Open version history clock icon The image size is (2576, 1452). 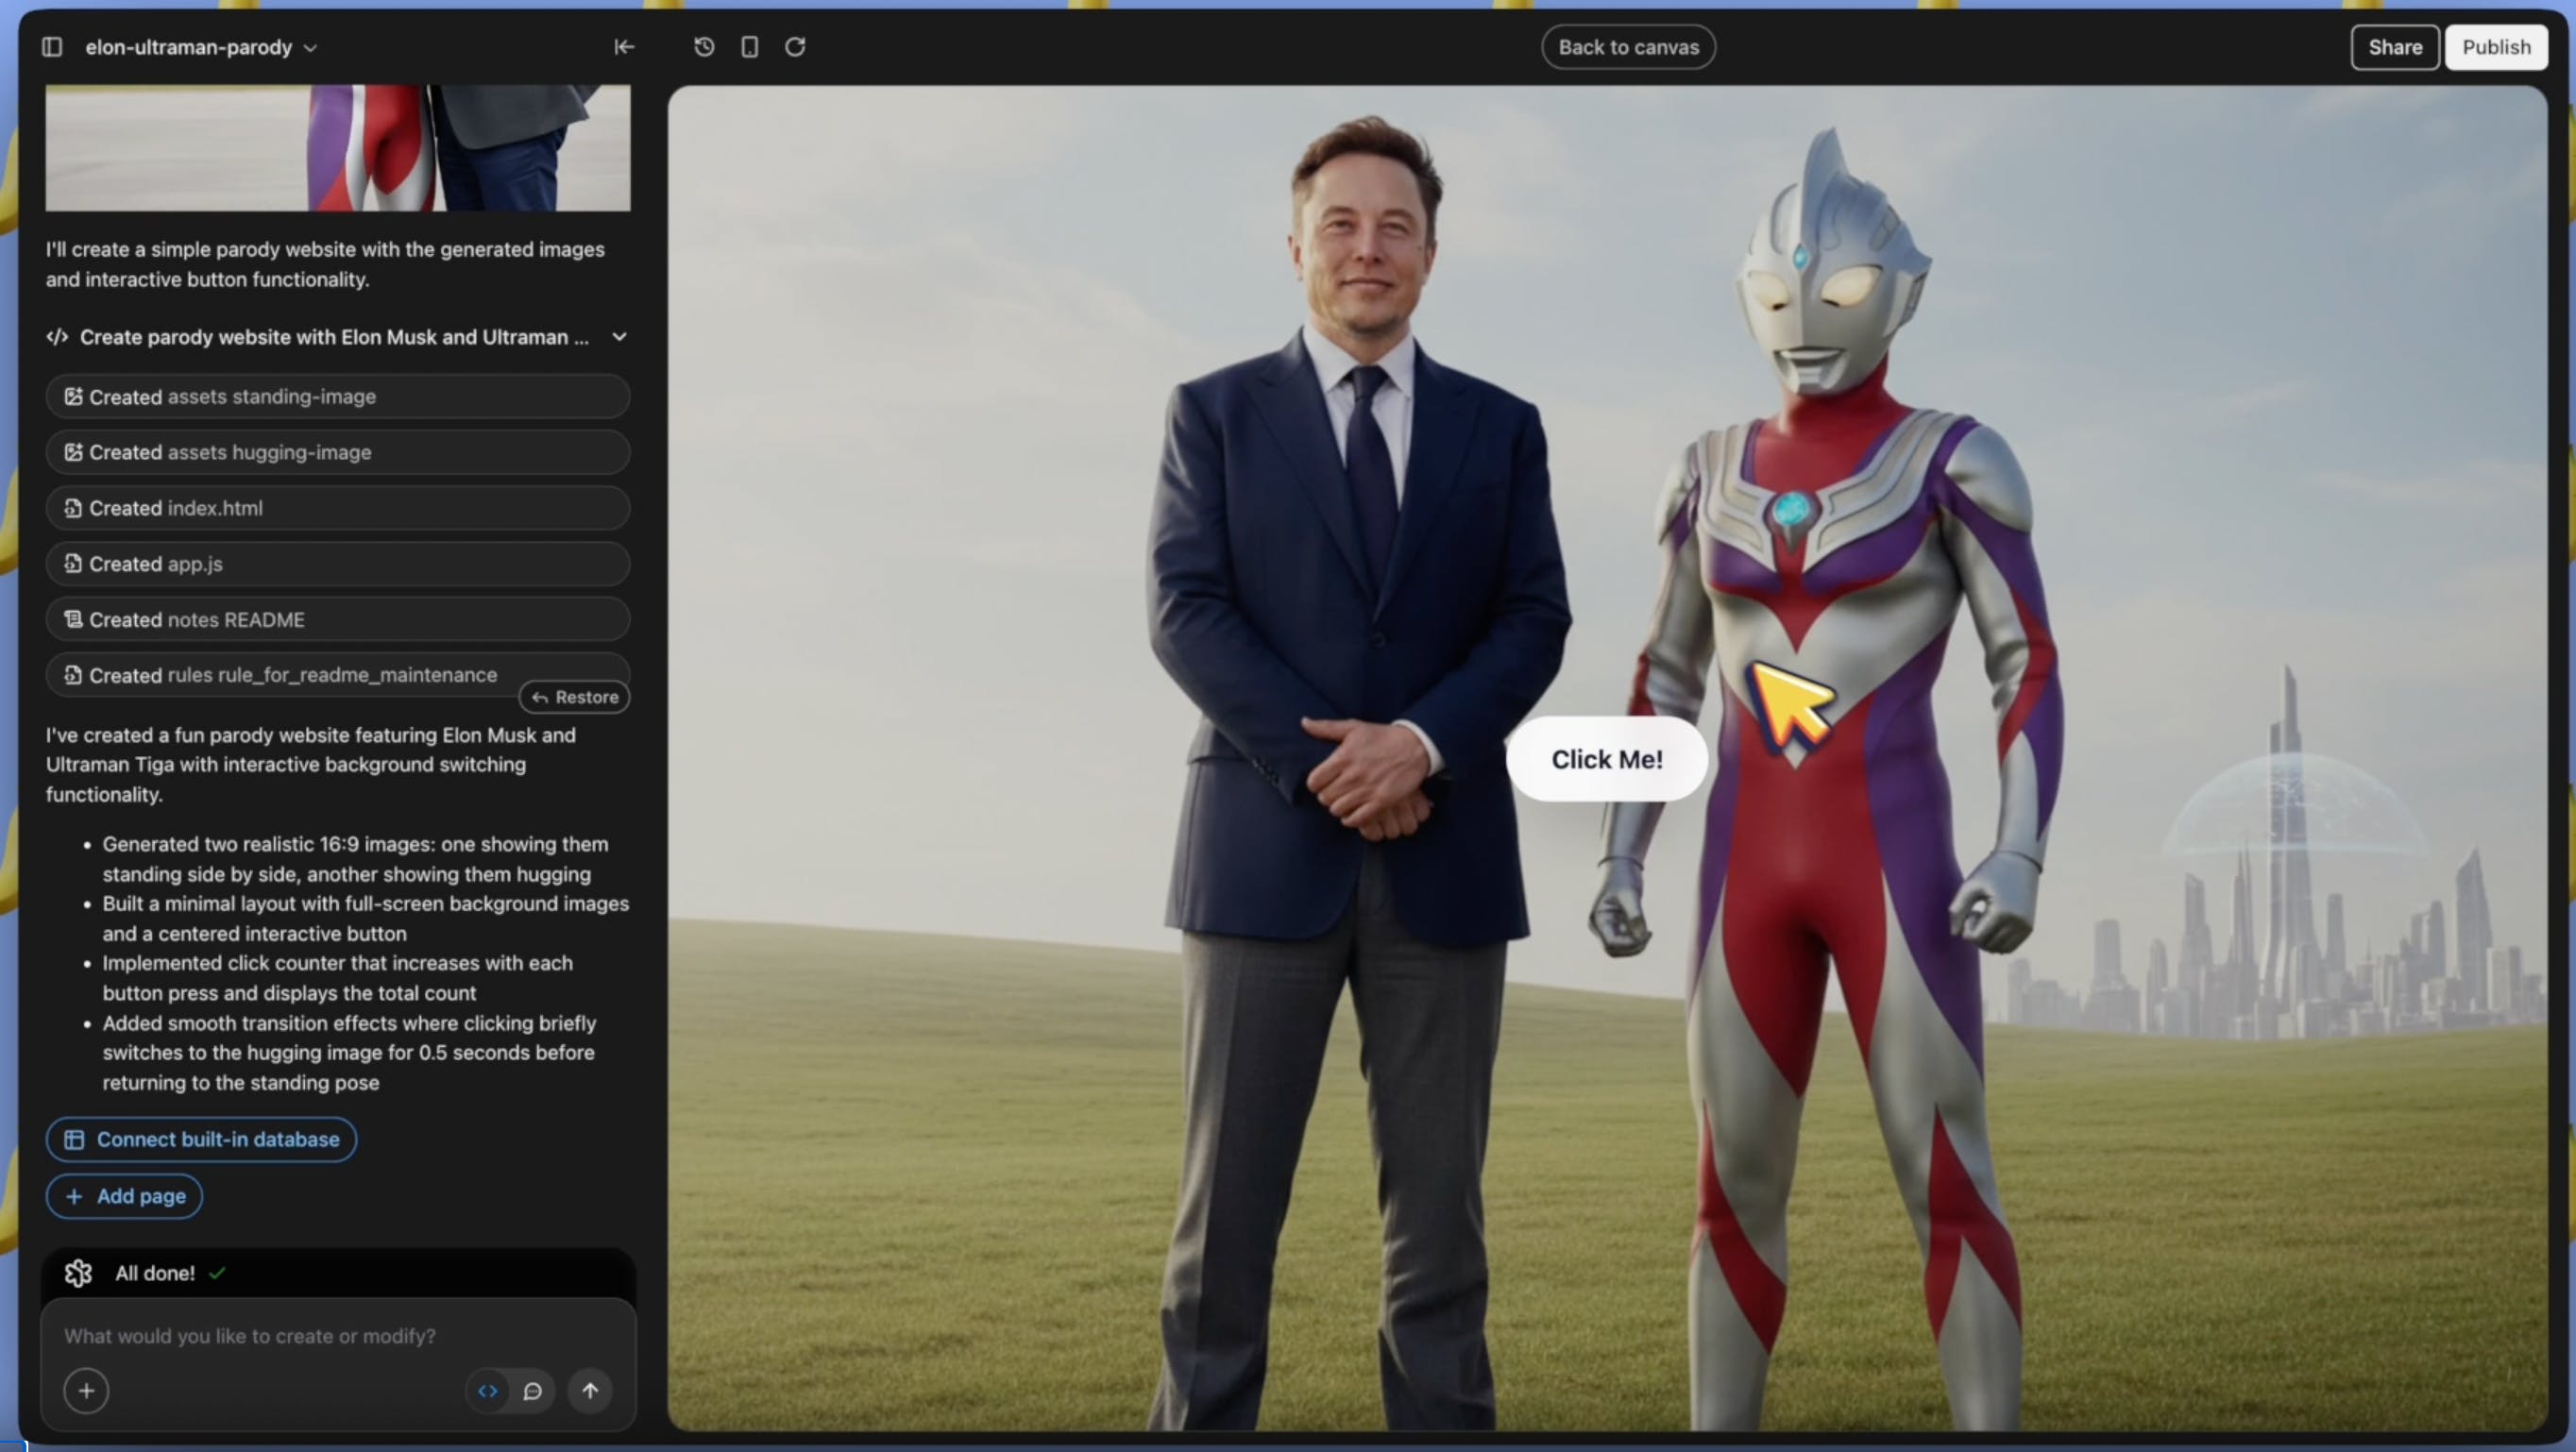coord(704,47)
